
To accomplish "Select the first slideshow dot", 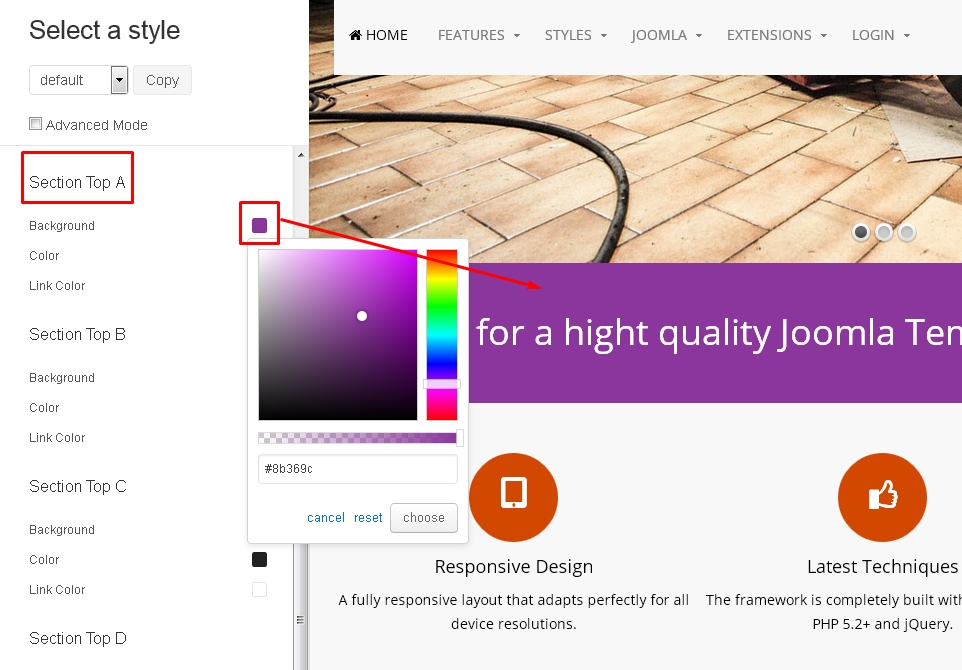I will pos(861,232).
